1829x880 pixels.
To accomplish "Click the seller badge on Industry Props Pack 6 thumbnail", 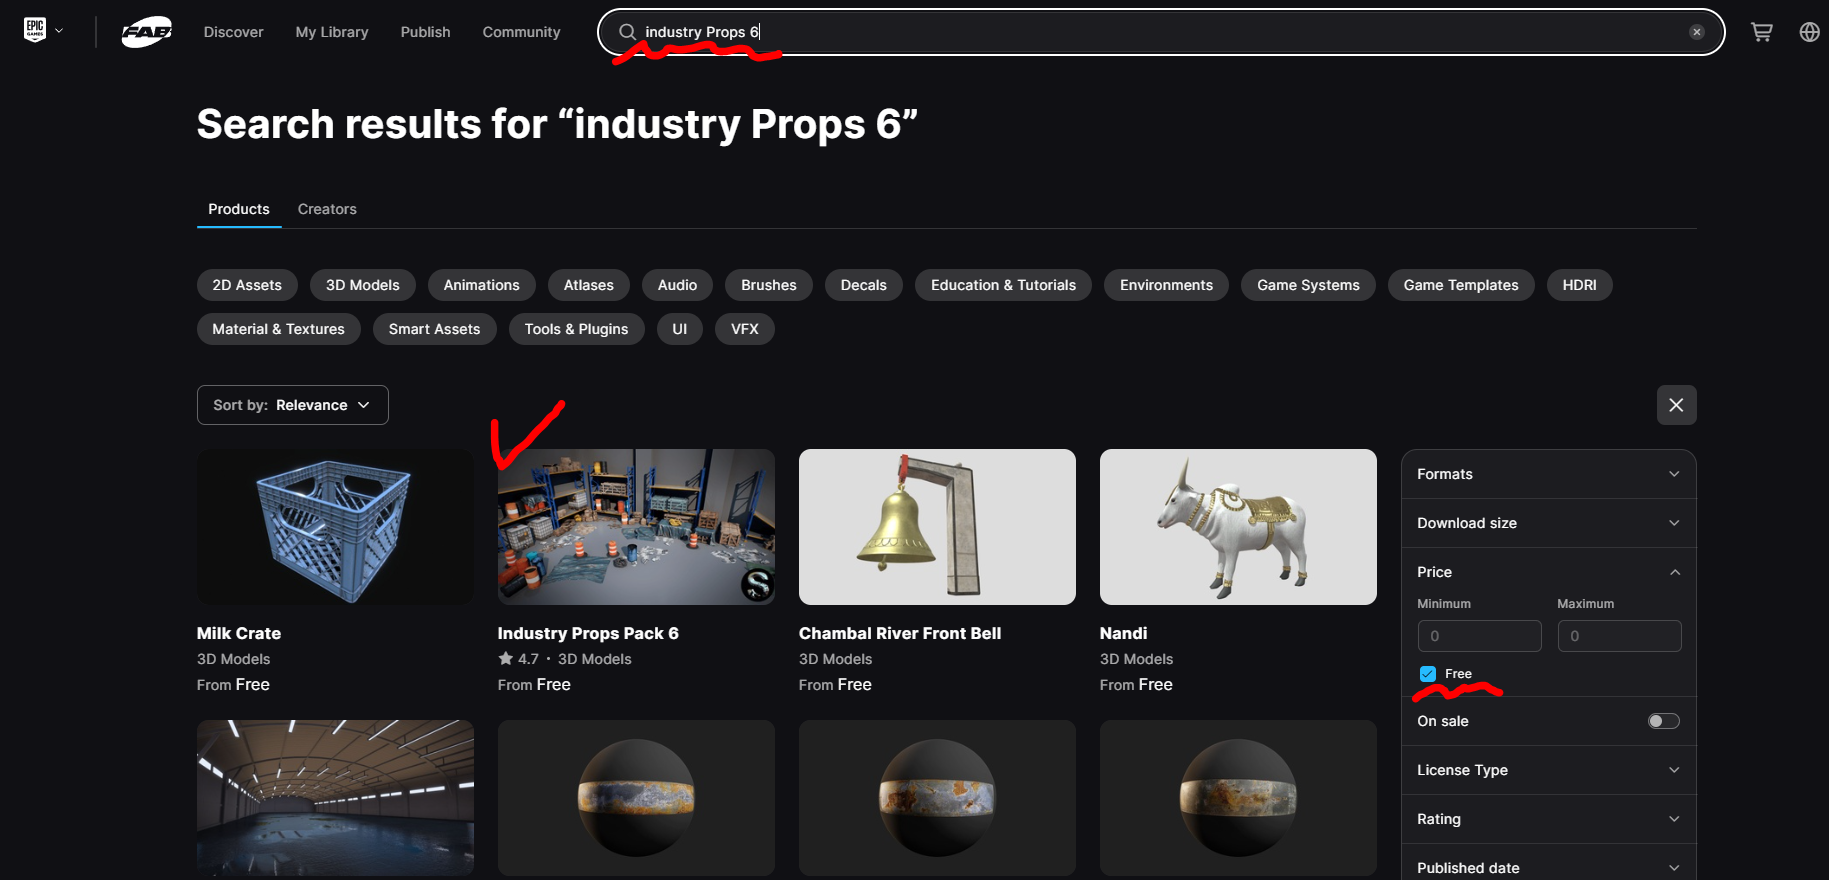I will click(757, 585).
